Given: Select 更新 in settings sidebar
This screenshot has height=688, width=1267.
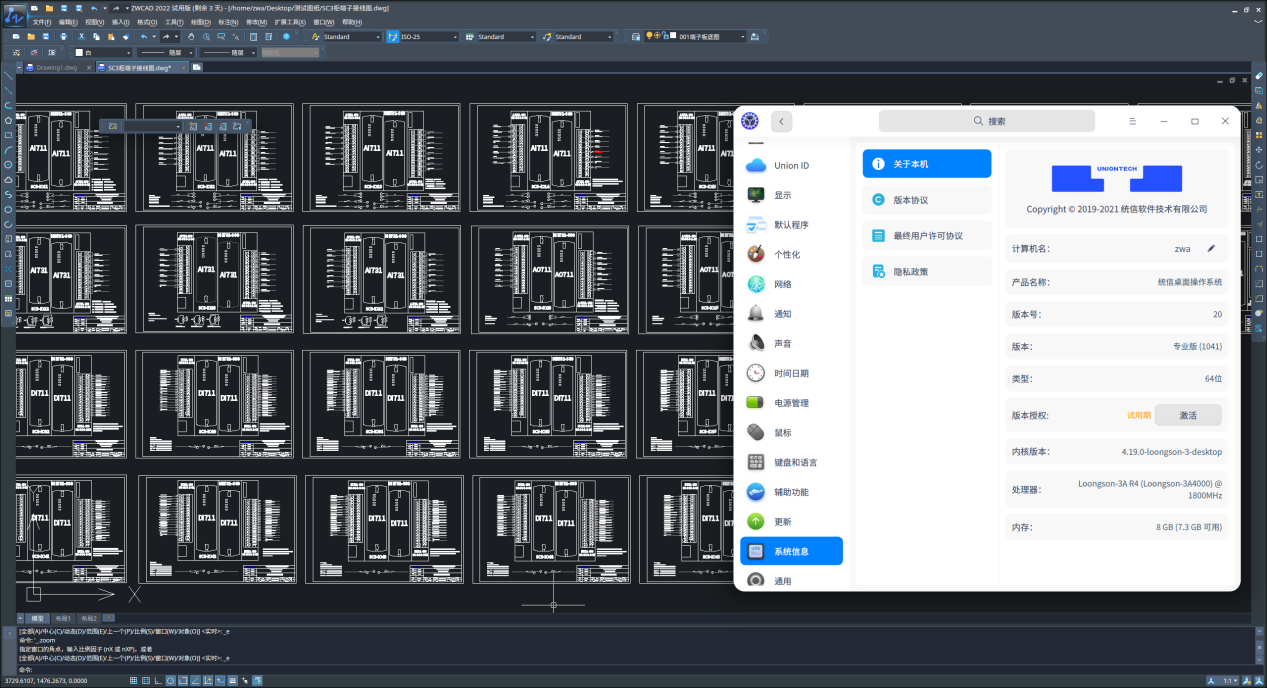Looking at the screenshot, I should (x=791, y=522).
